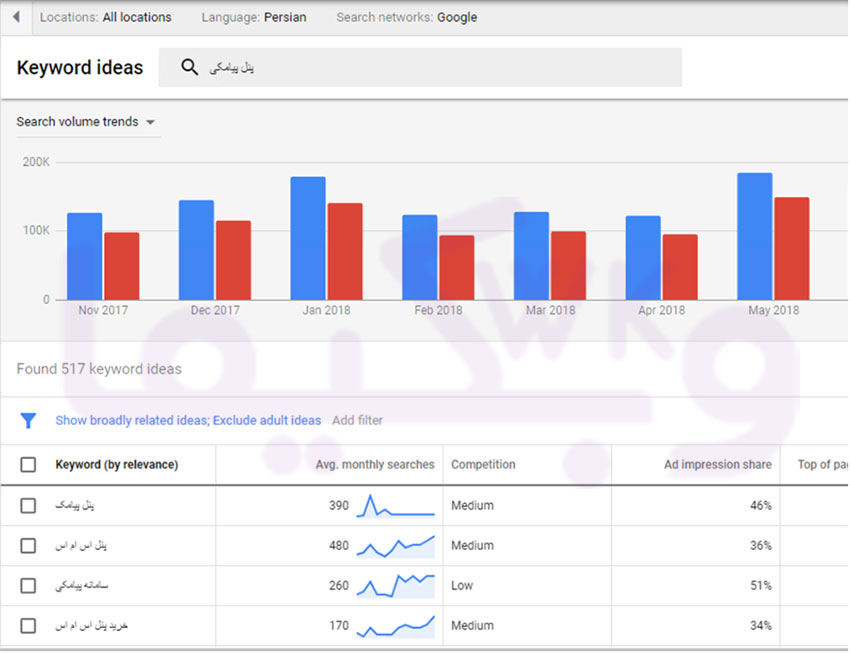Viewport: 850px width, 654px height.
Task: Click the trend sparkline for the 390 row
Action: tap(396, 505)
